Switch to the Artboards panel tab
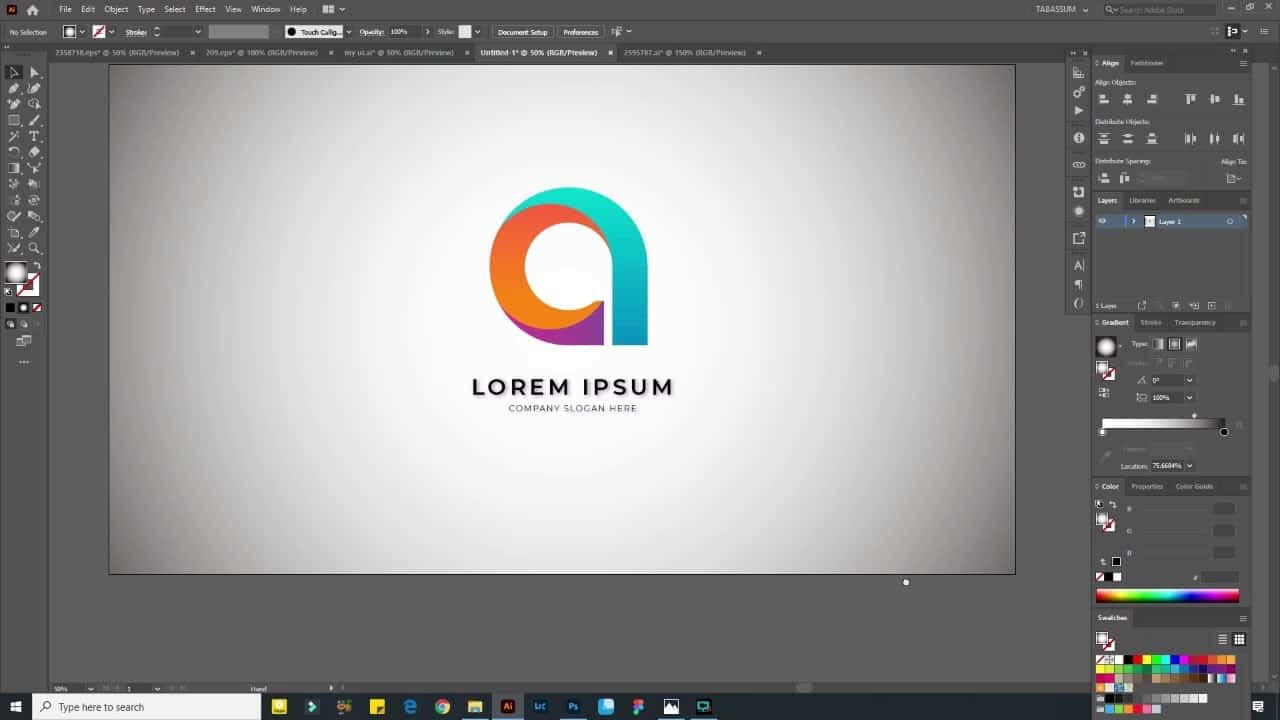Screen dimensions: 1280x720 click(1183, 200)
